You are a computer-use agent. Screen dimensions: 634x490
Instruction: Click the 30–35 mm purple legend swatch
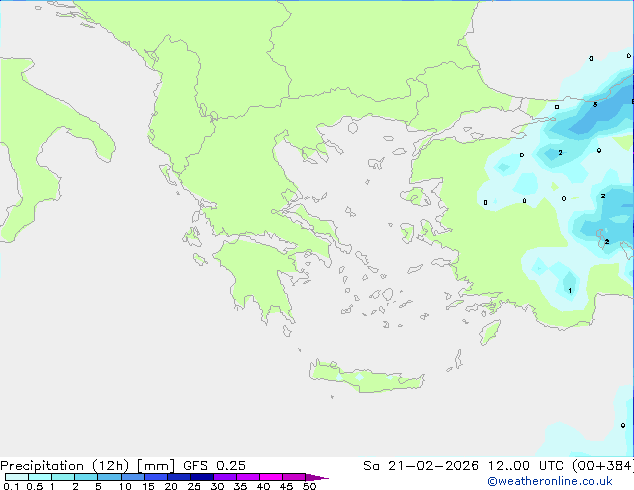[x=225, y=477]
